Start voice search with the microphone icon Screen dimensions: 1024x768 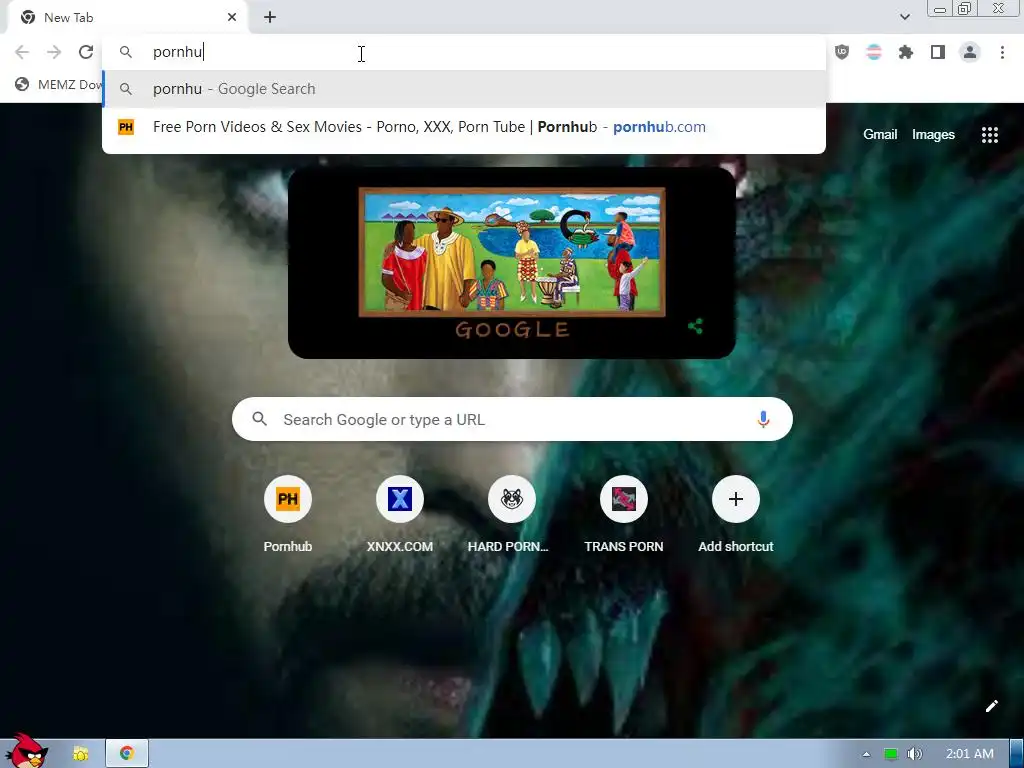(x=763, y=419)
